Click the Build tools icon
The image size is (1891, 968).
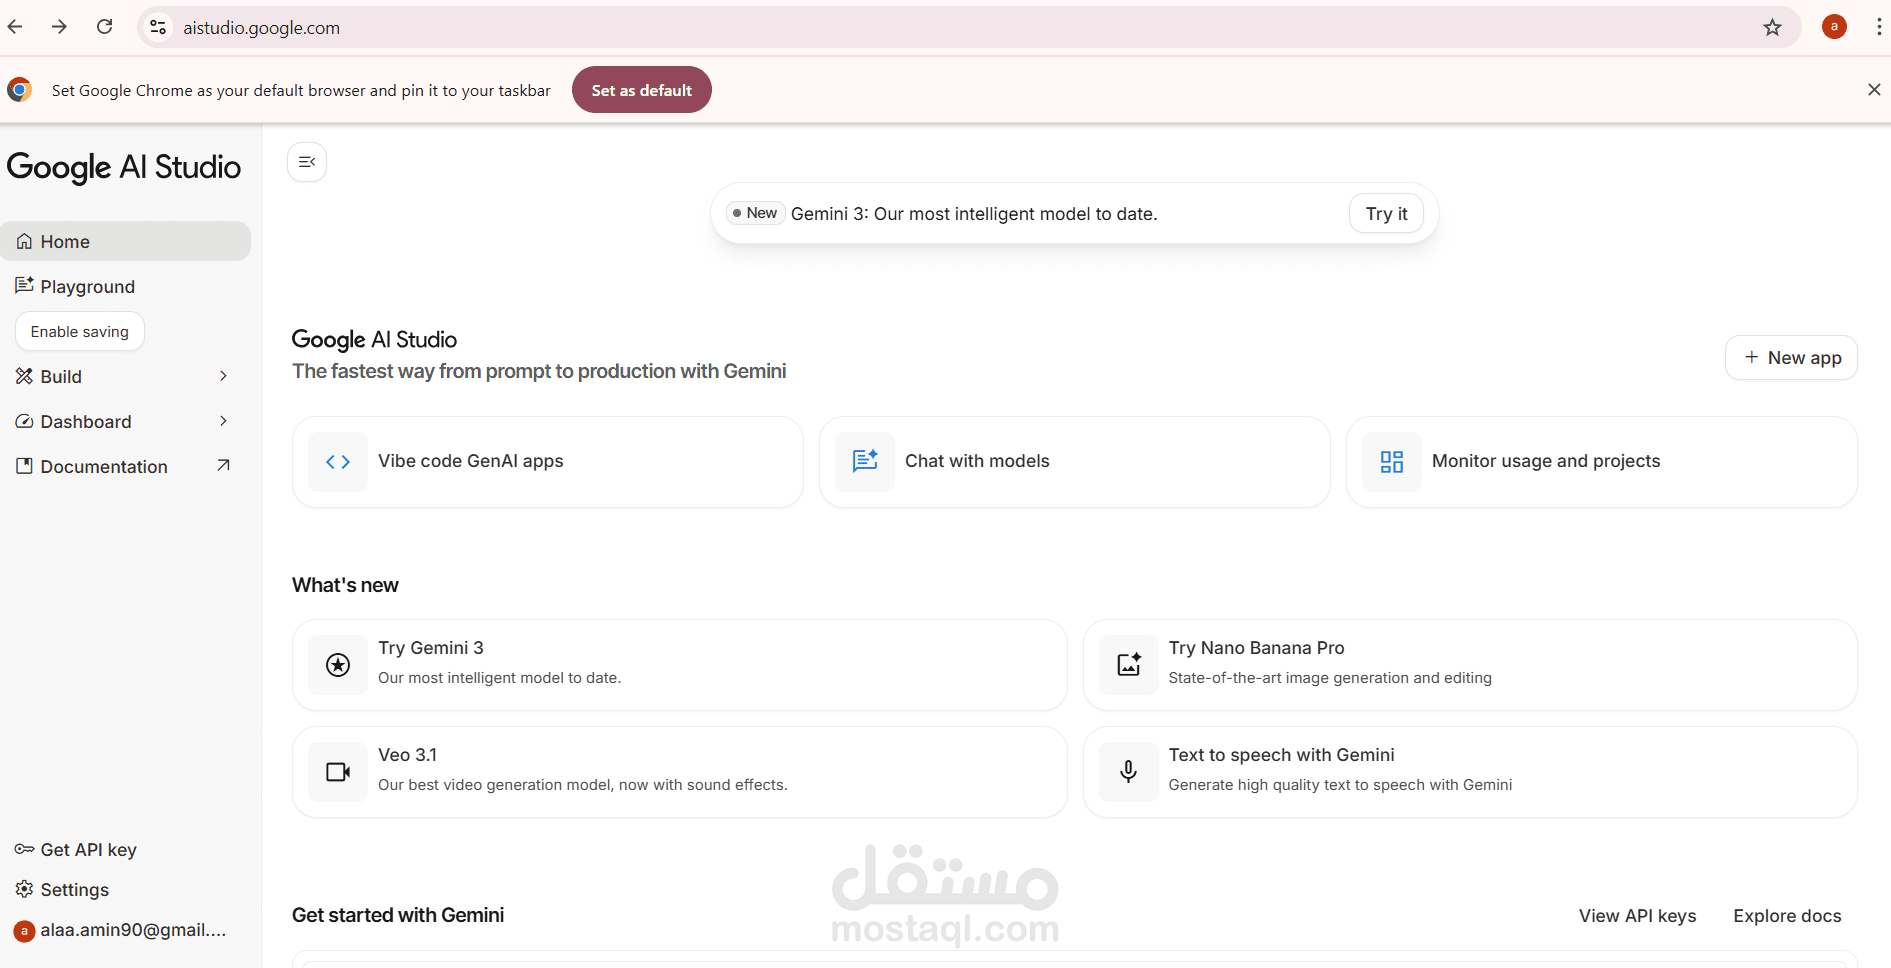(x=24, y=376)
